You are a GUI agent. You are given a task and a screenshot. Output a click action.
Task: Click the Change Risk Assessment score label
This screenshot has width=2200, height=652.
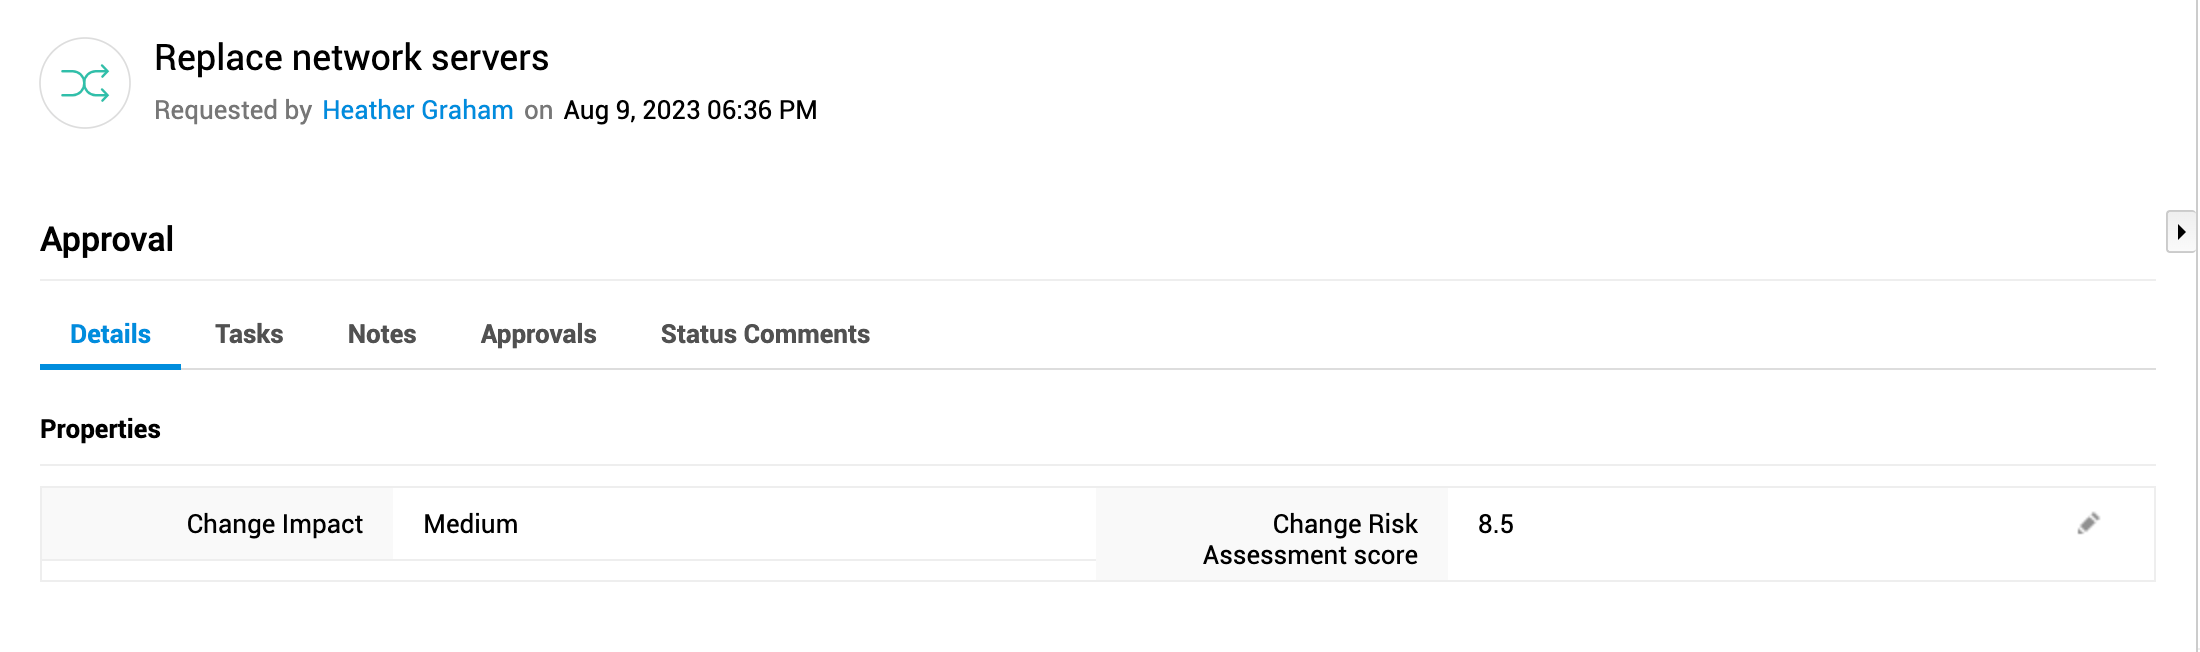(1310, 539)
